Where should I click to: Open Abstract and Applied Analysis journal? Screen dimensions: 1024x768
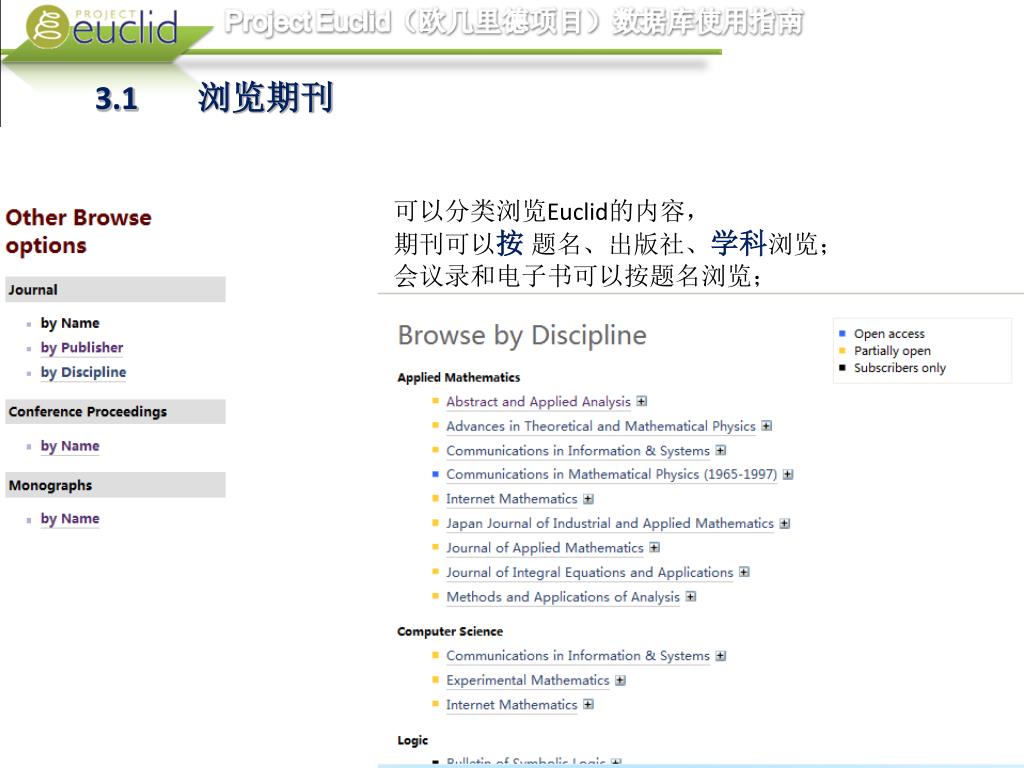coord(538,402)
